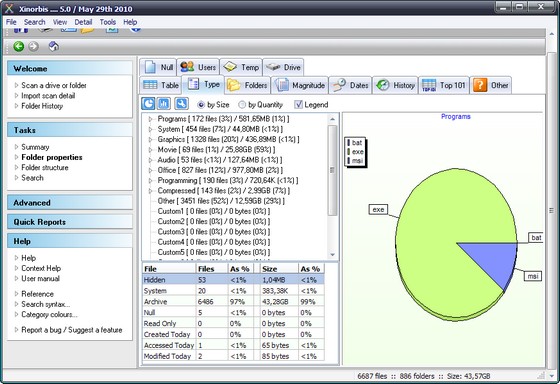The height and width of the screenshot is (384, 560).
Task: Select the Hidden row in file table
Action: (x=233, y=280)
